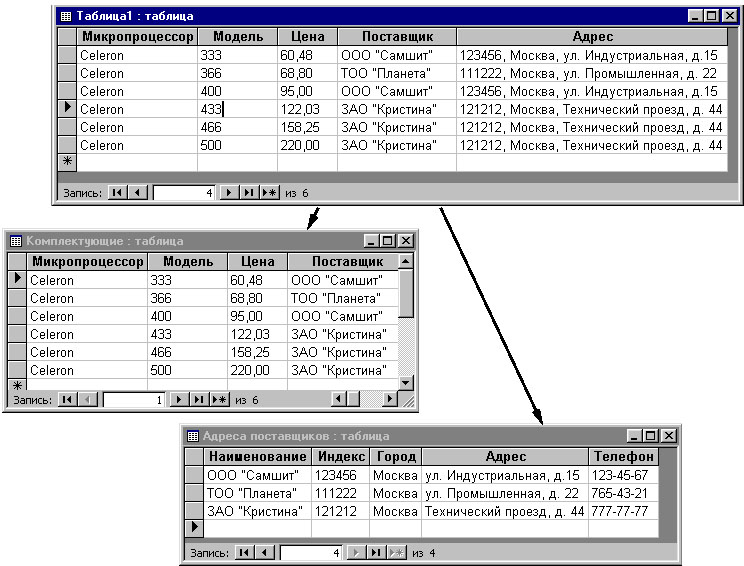Click index 111222 in Адреса поставщиков
This screenshot has height=566, width=744.
coord(341,493)
